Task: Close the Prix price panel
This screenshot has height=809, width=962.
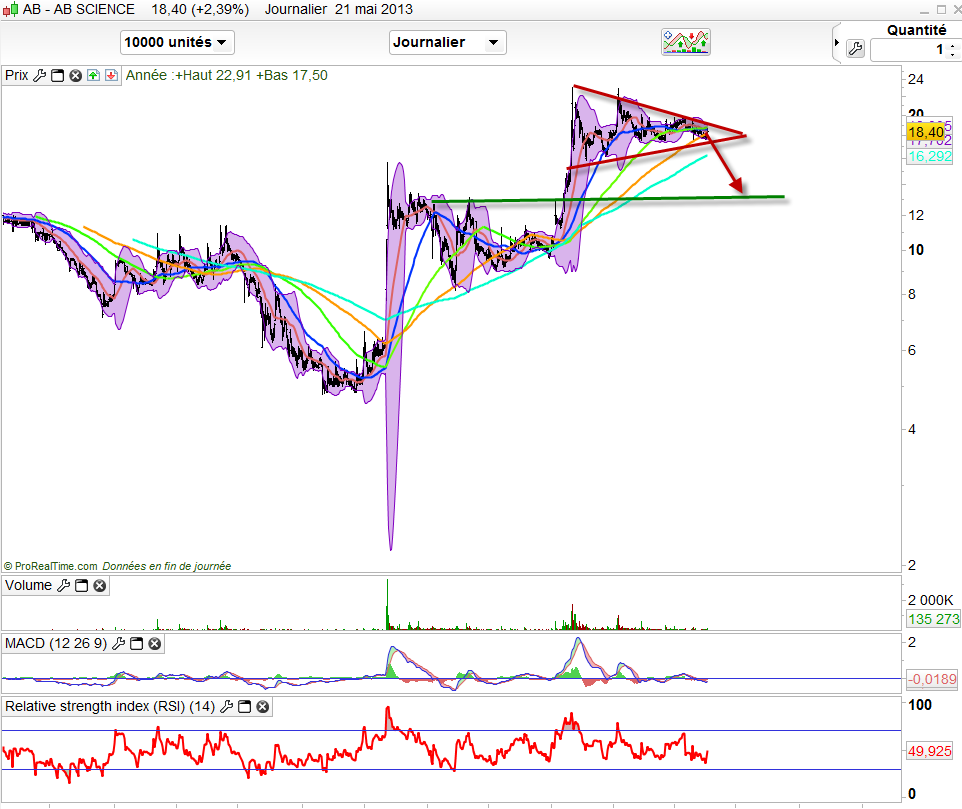Action: (x=75, y=75)
